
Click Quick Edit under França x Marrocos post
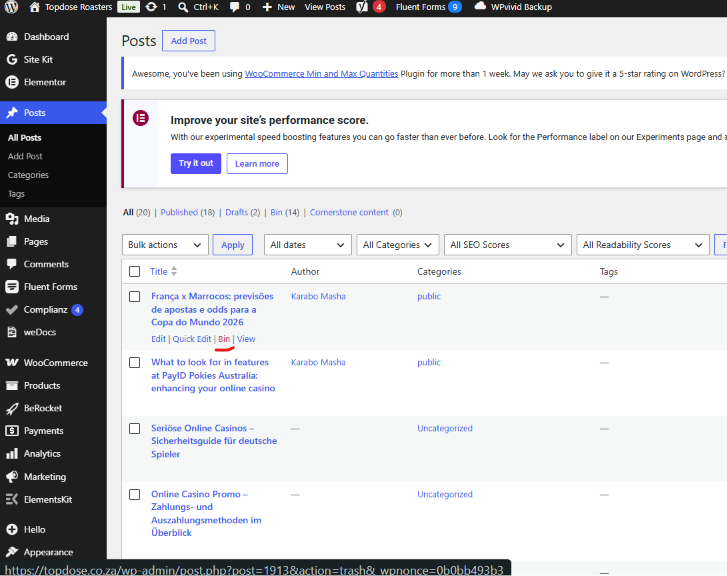(x=192, y=339)
